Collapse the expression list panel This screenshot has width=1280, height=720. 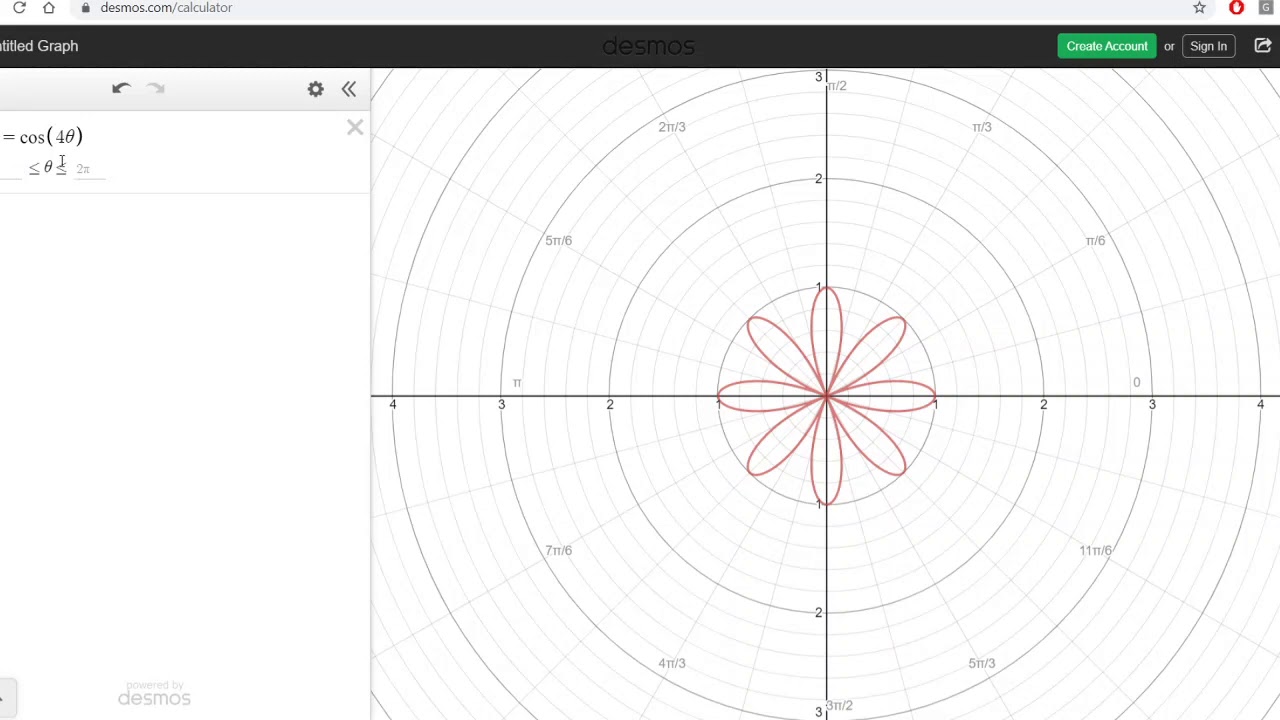click(349, 89)
